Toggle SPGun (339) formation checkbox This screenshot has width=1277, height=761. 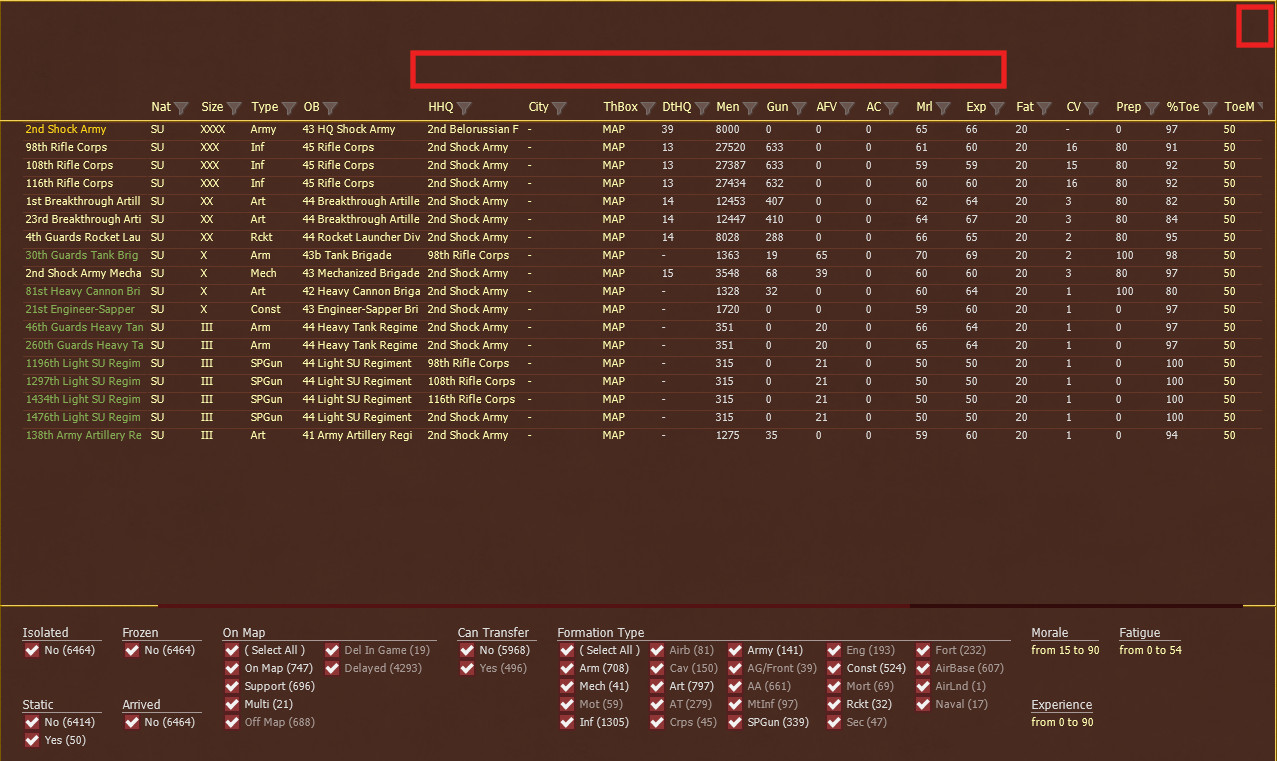tap(735, 722)
